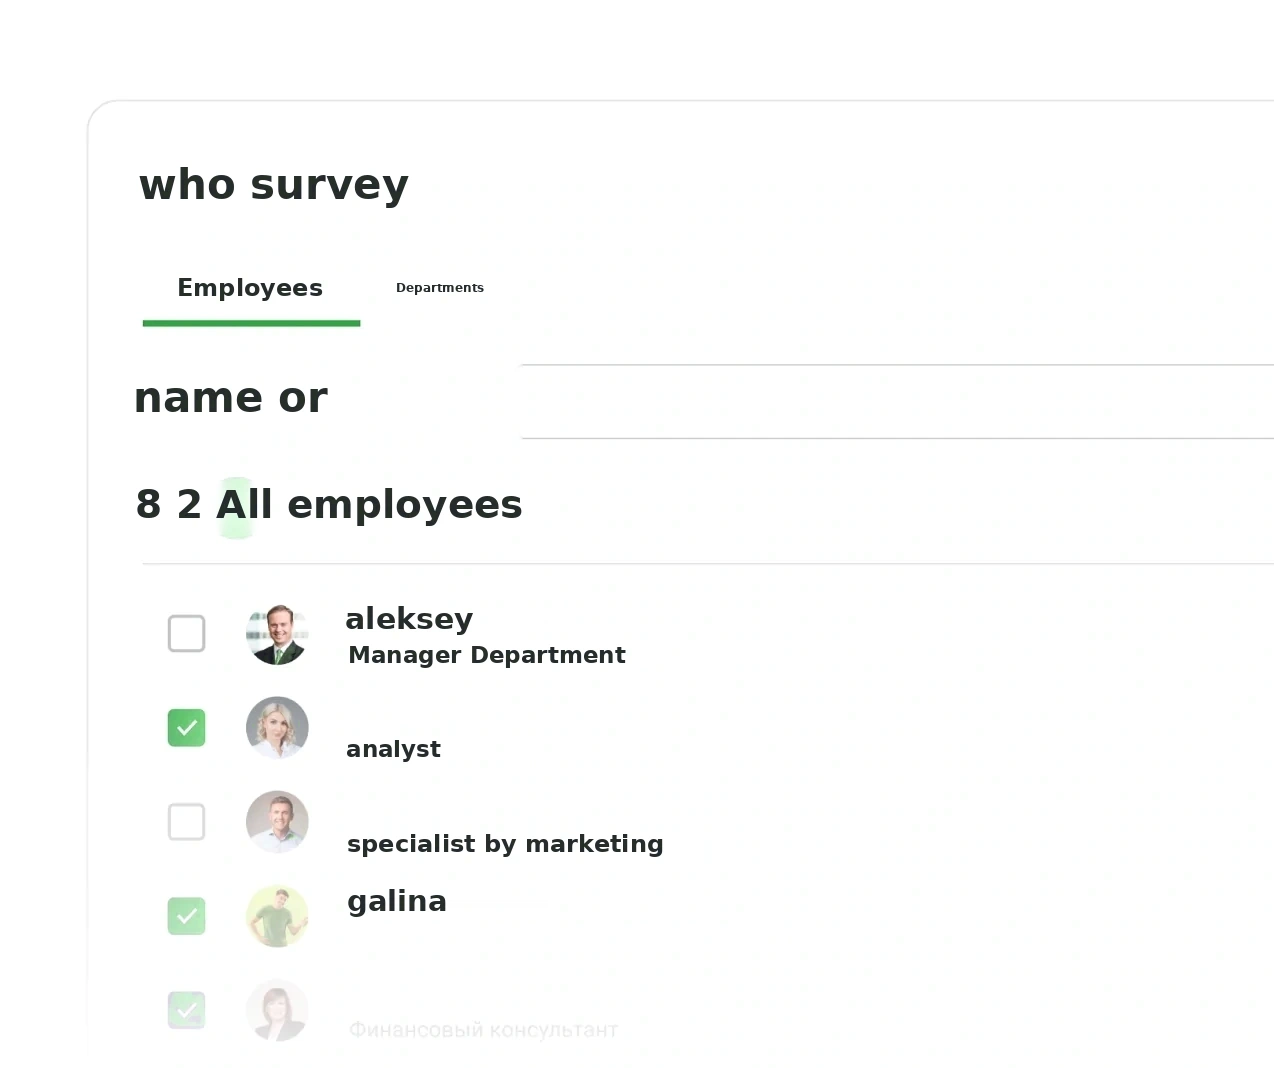Viewport: 1274px width, 1068px height.
Task: Click the blonde analyst's avatar
Action: tap(277, 728)
